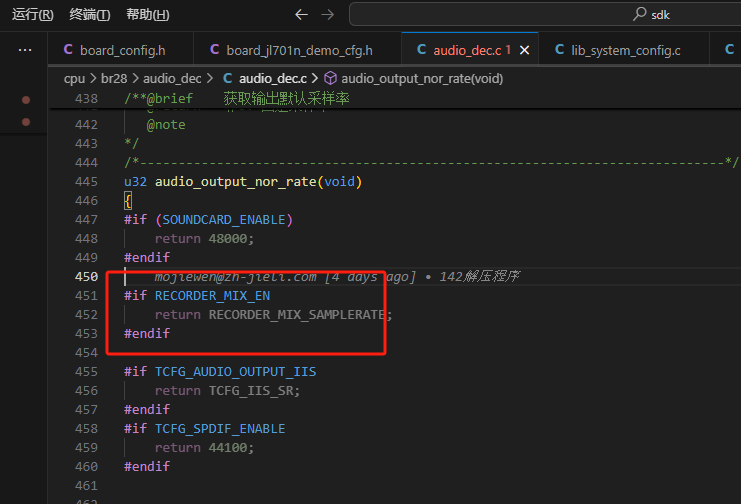
Task: Go forward with the right arrow
Action: pos(327,15)
